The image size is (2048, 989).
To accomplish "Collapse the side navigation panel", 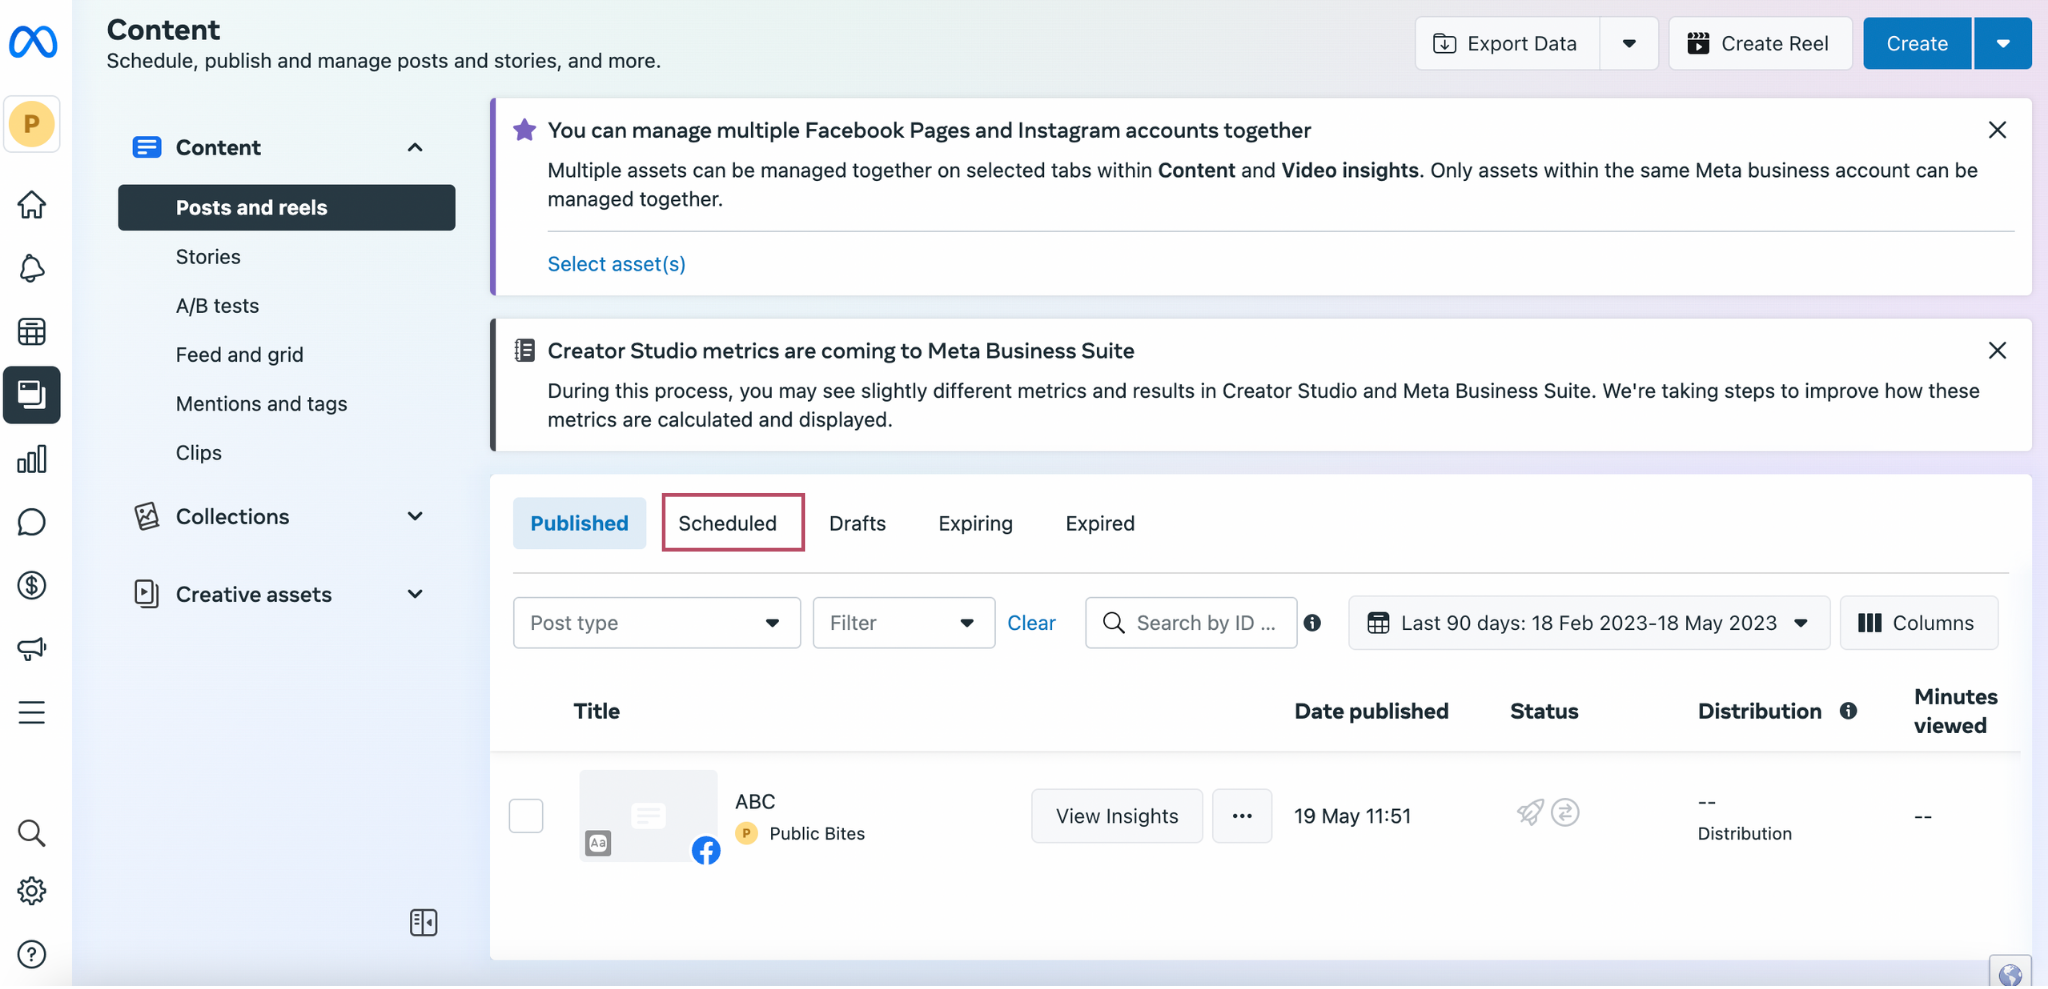I will (423, 922).
